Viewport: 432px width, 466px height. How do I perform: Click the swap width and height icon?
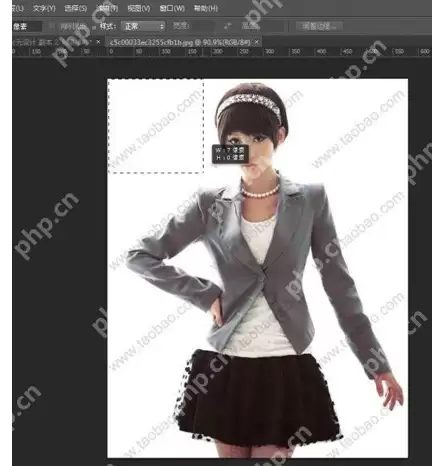pyautogui.click(x=228, y=26)
